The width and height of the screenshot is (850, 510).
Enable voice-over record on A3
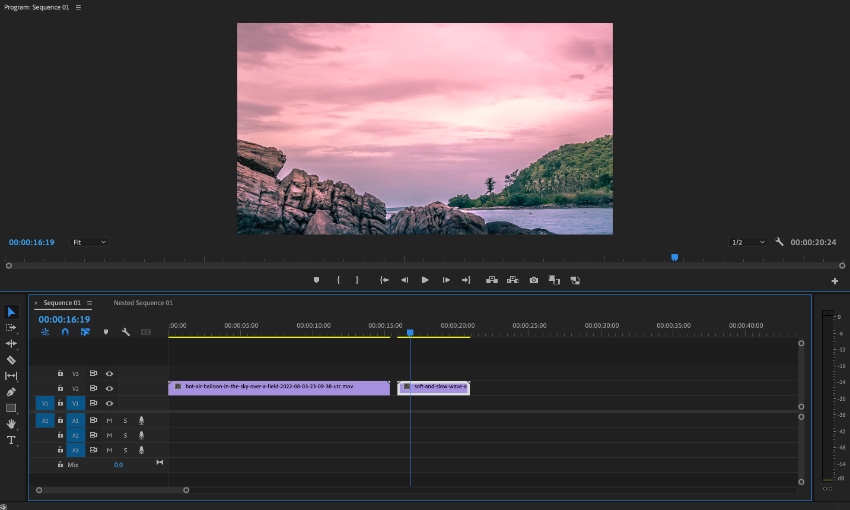(x=141, y=450)
